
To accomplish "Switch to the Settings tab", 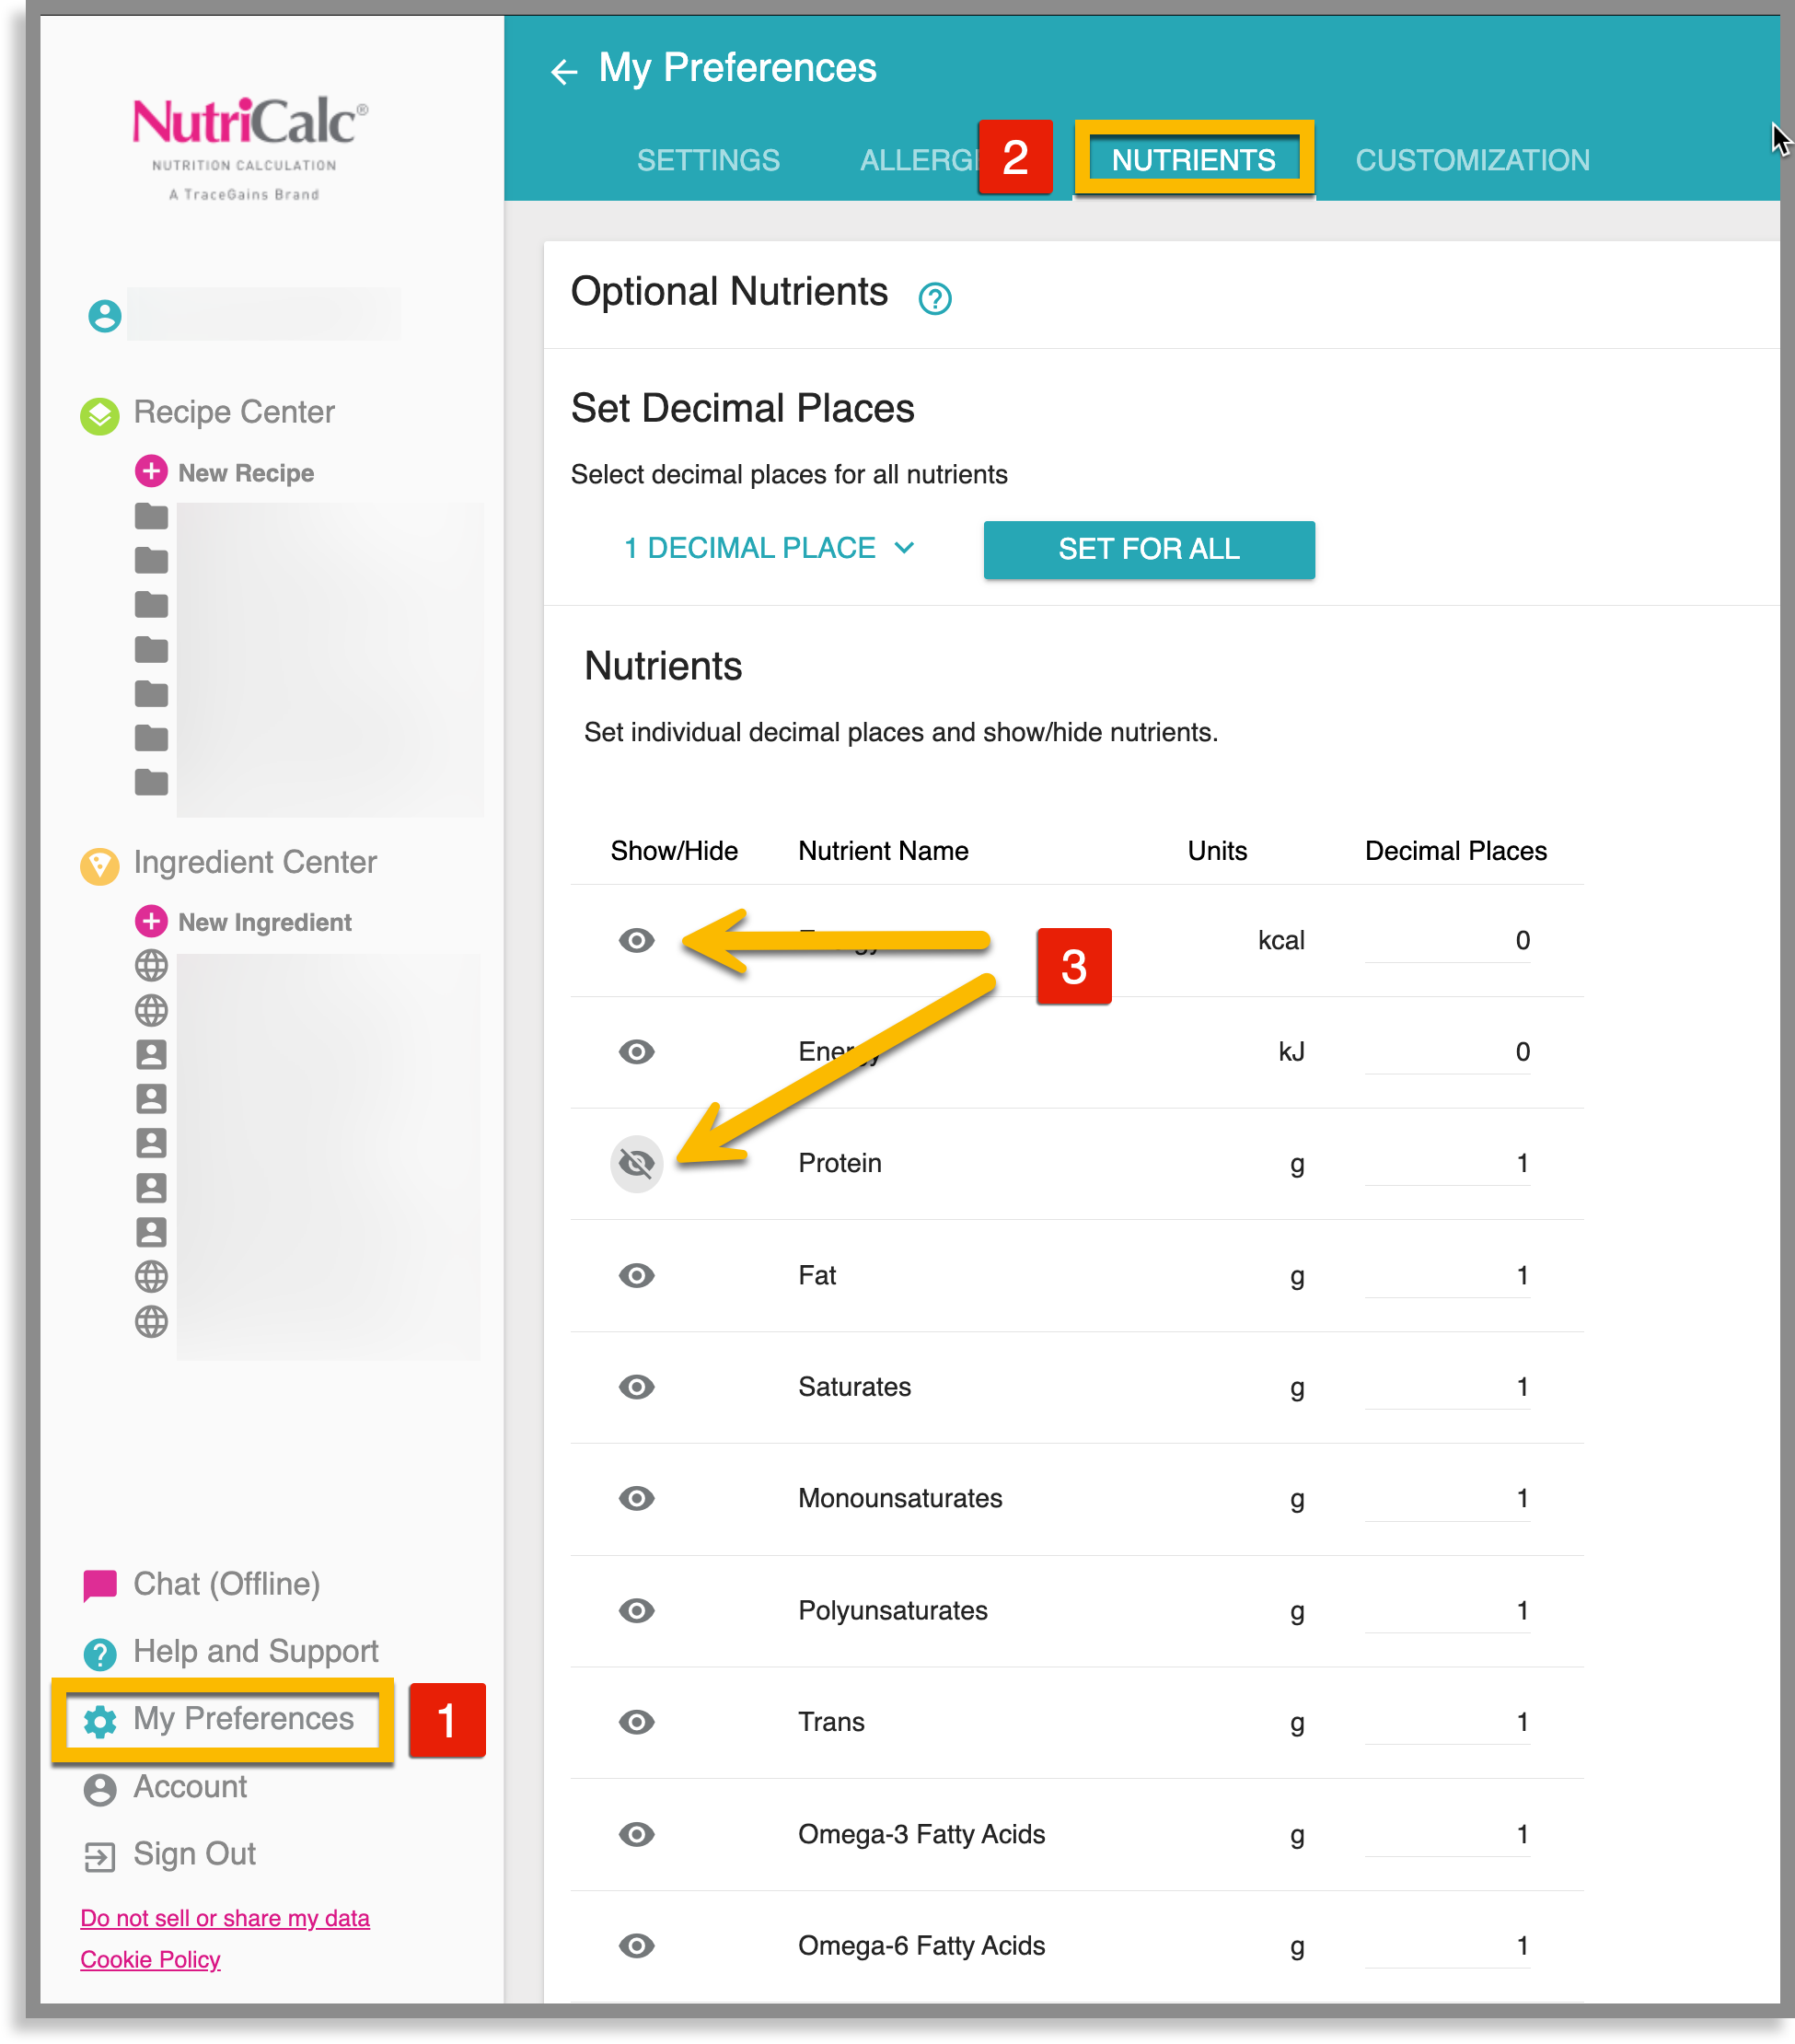I will [708, 159].
